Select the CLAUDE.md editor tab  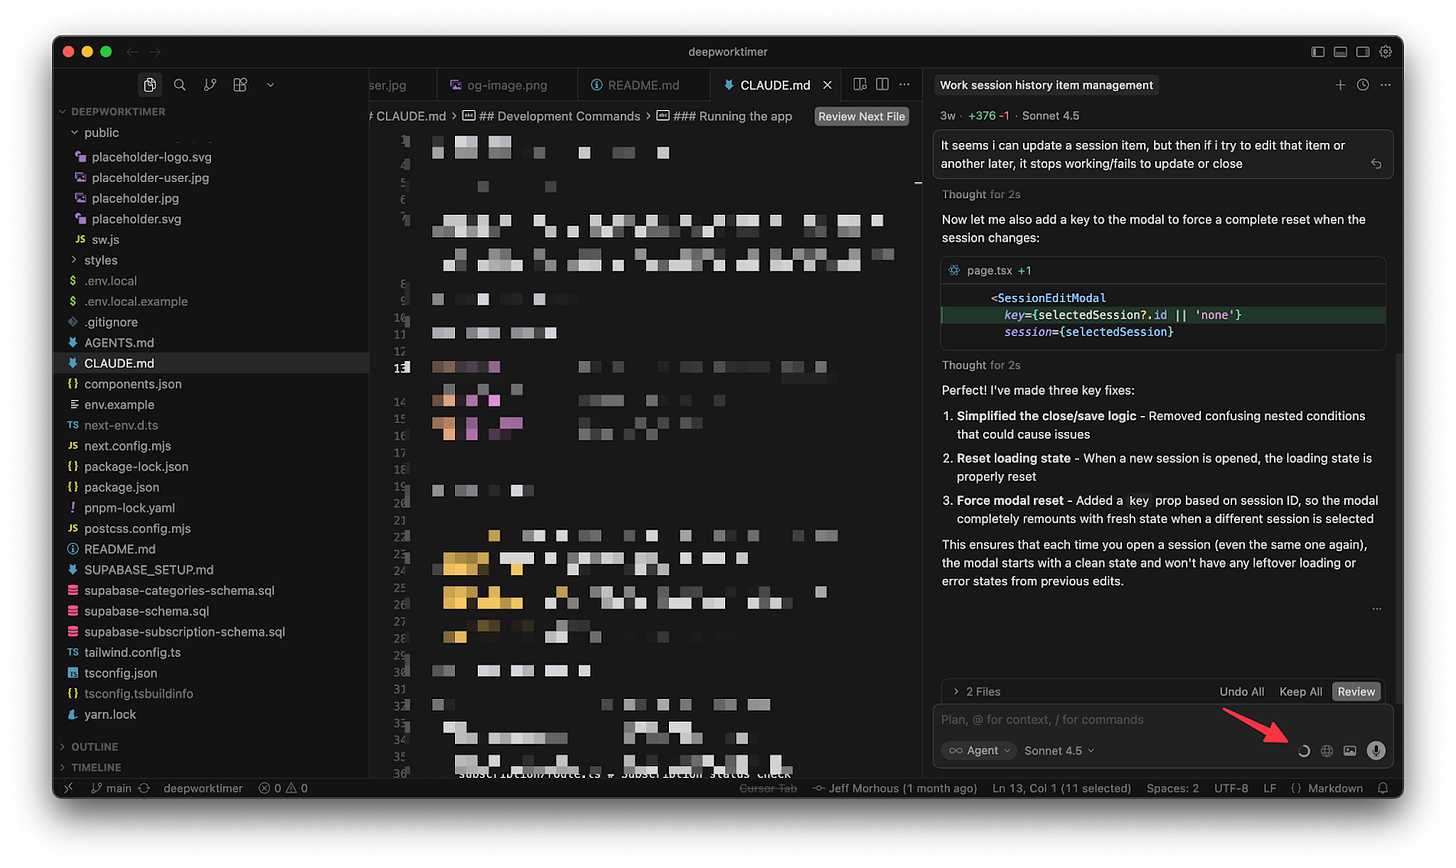(x=775, y=85)
